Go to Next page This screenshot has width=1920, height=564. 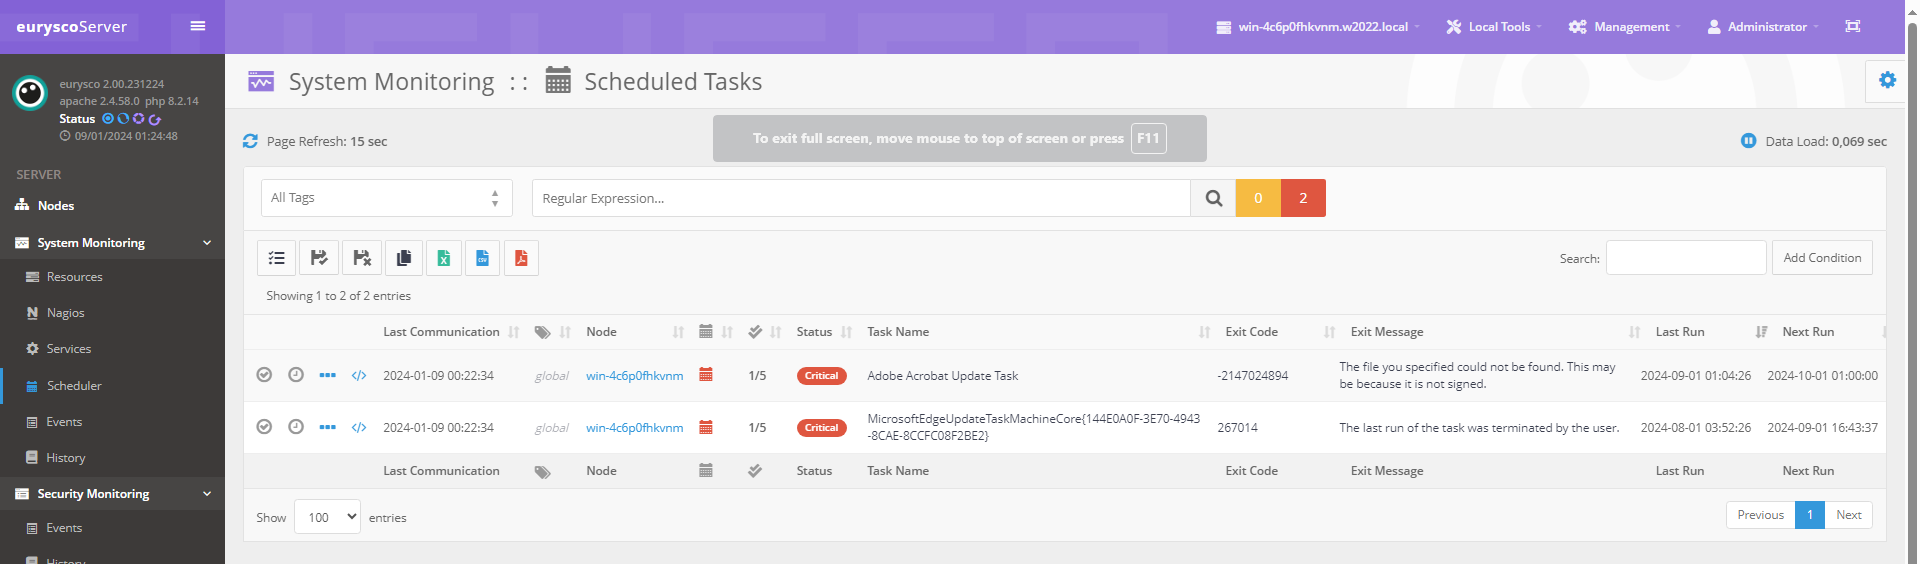tap(1848, 515)
